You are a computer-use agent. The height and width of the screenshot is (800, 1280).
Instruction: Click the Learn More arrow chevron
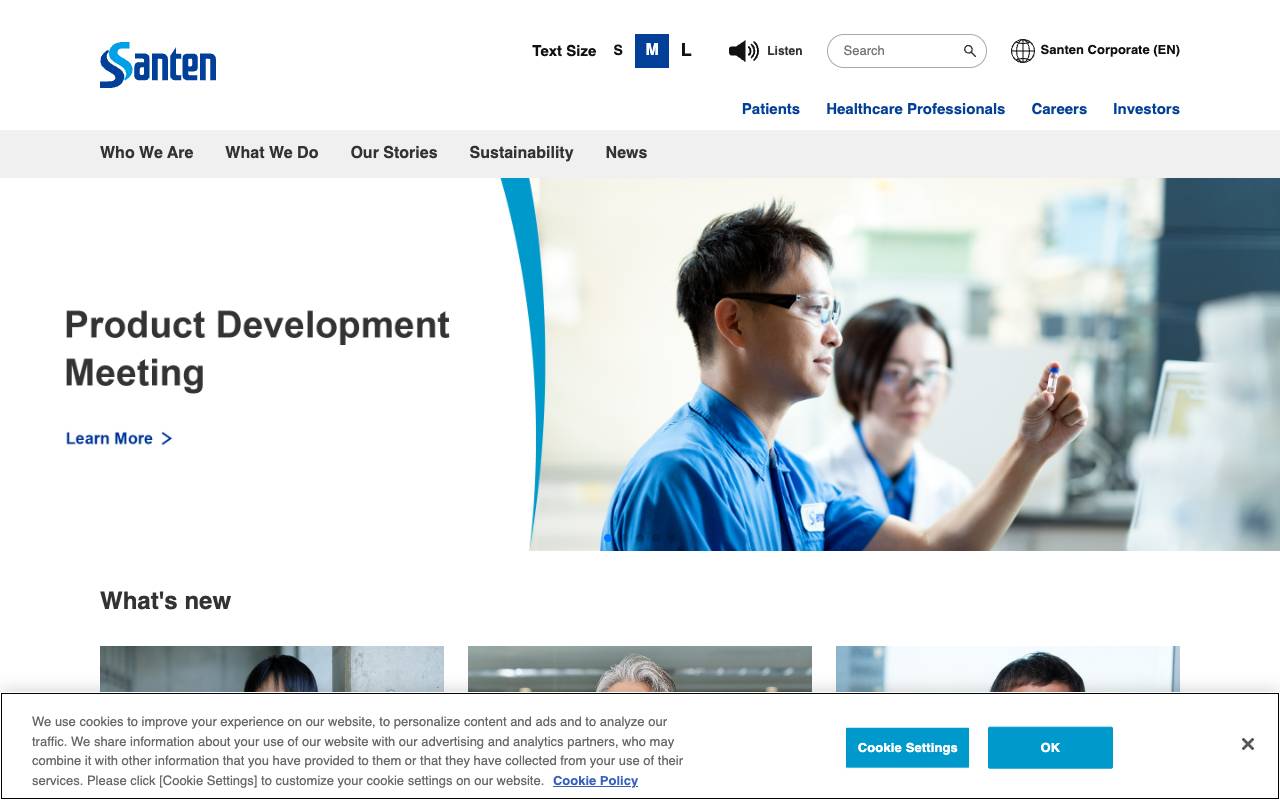[x=168, y=438]
